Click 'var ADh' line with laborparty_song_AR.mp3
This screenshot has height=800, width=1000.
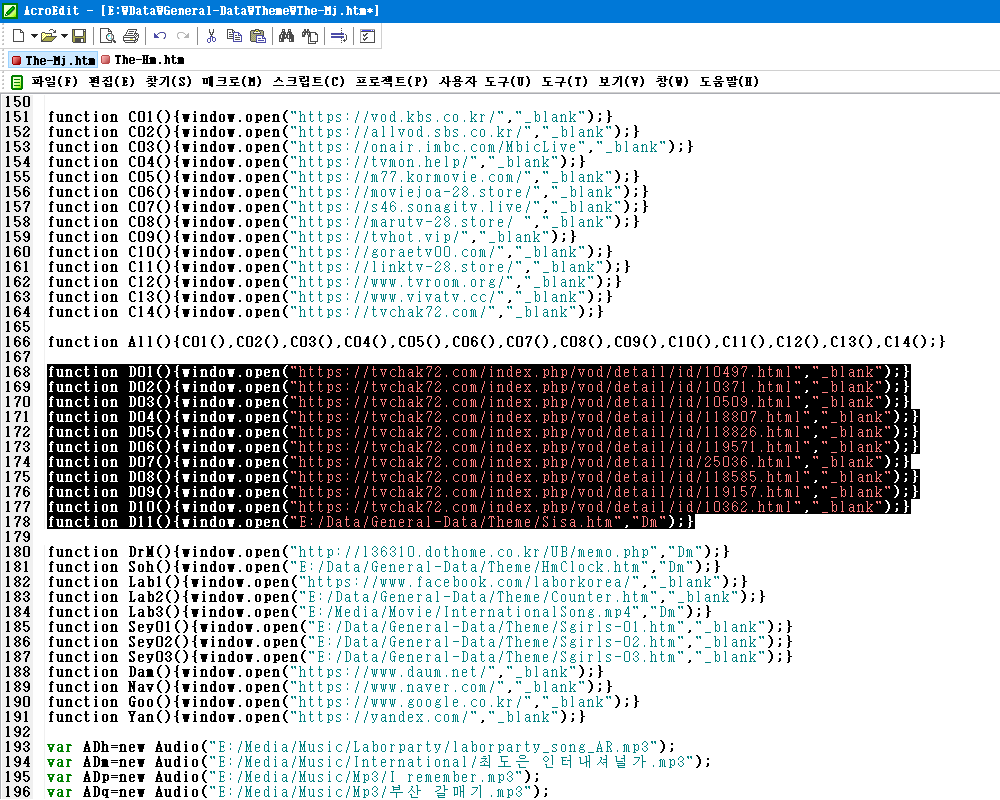361,747
